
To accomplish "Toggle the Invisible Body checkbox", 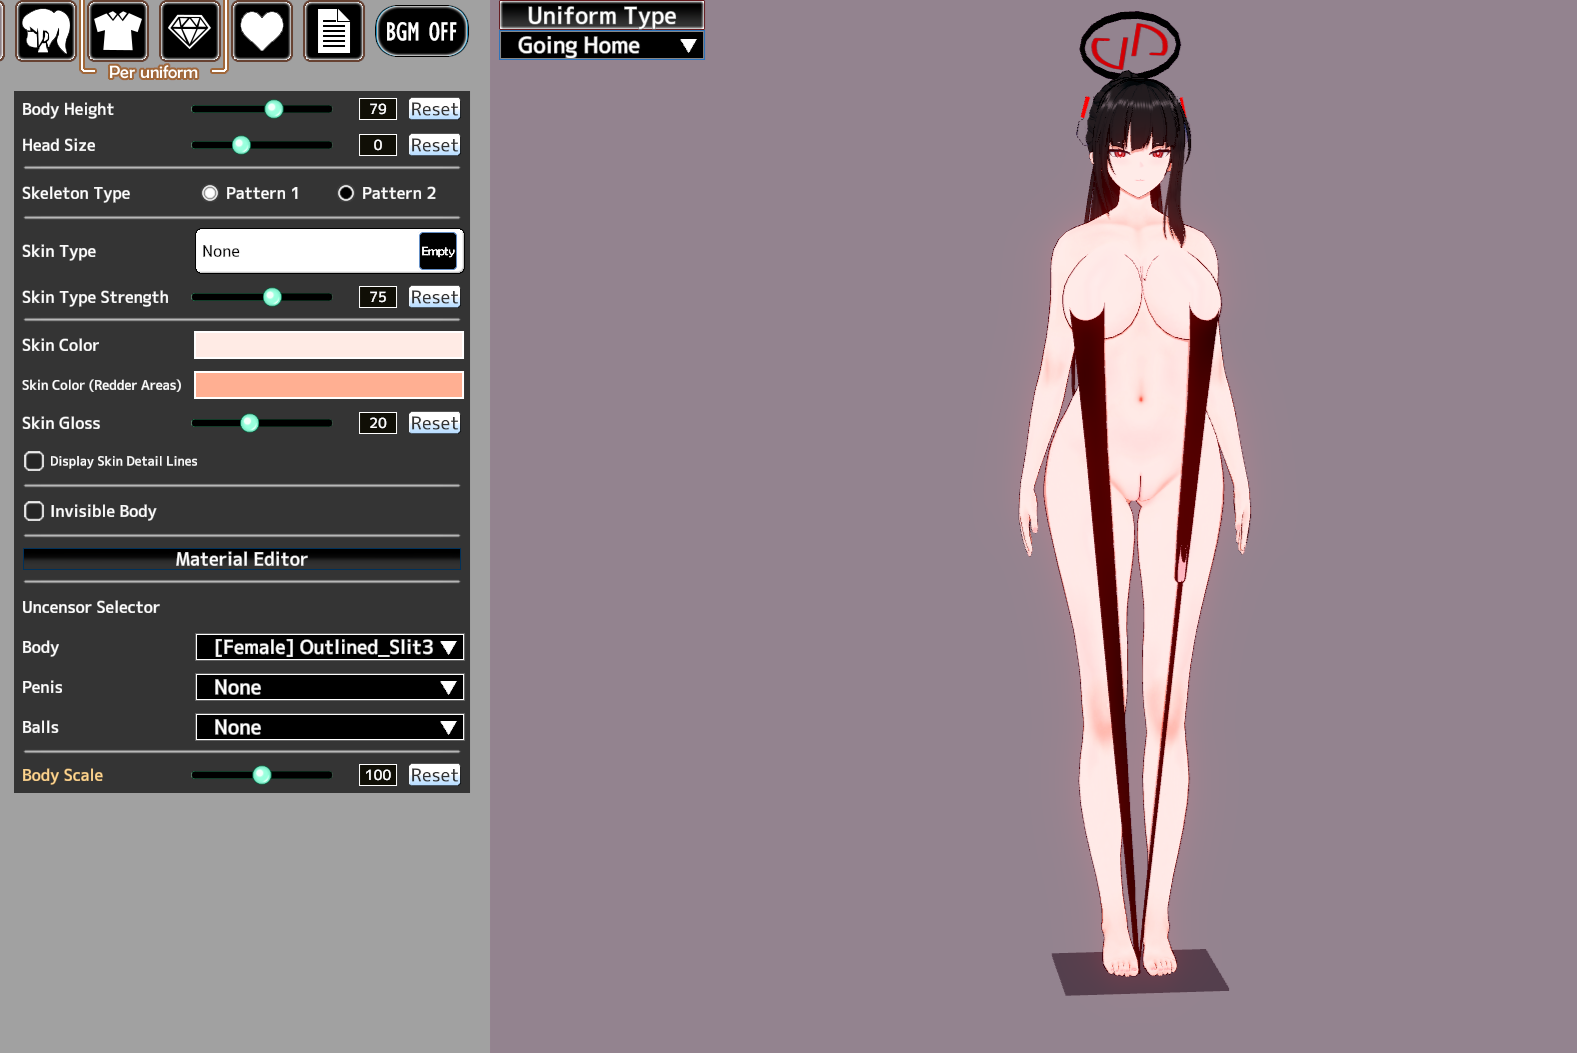I will 34,511.
